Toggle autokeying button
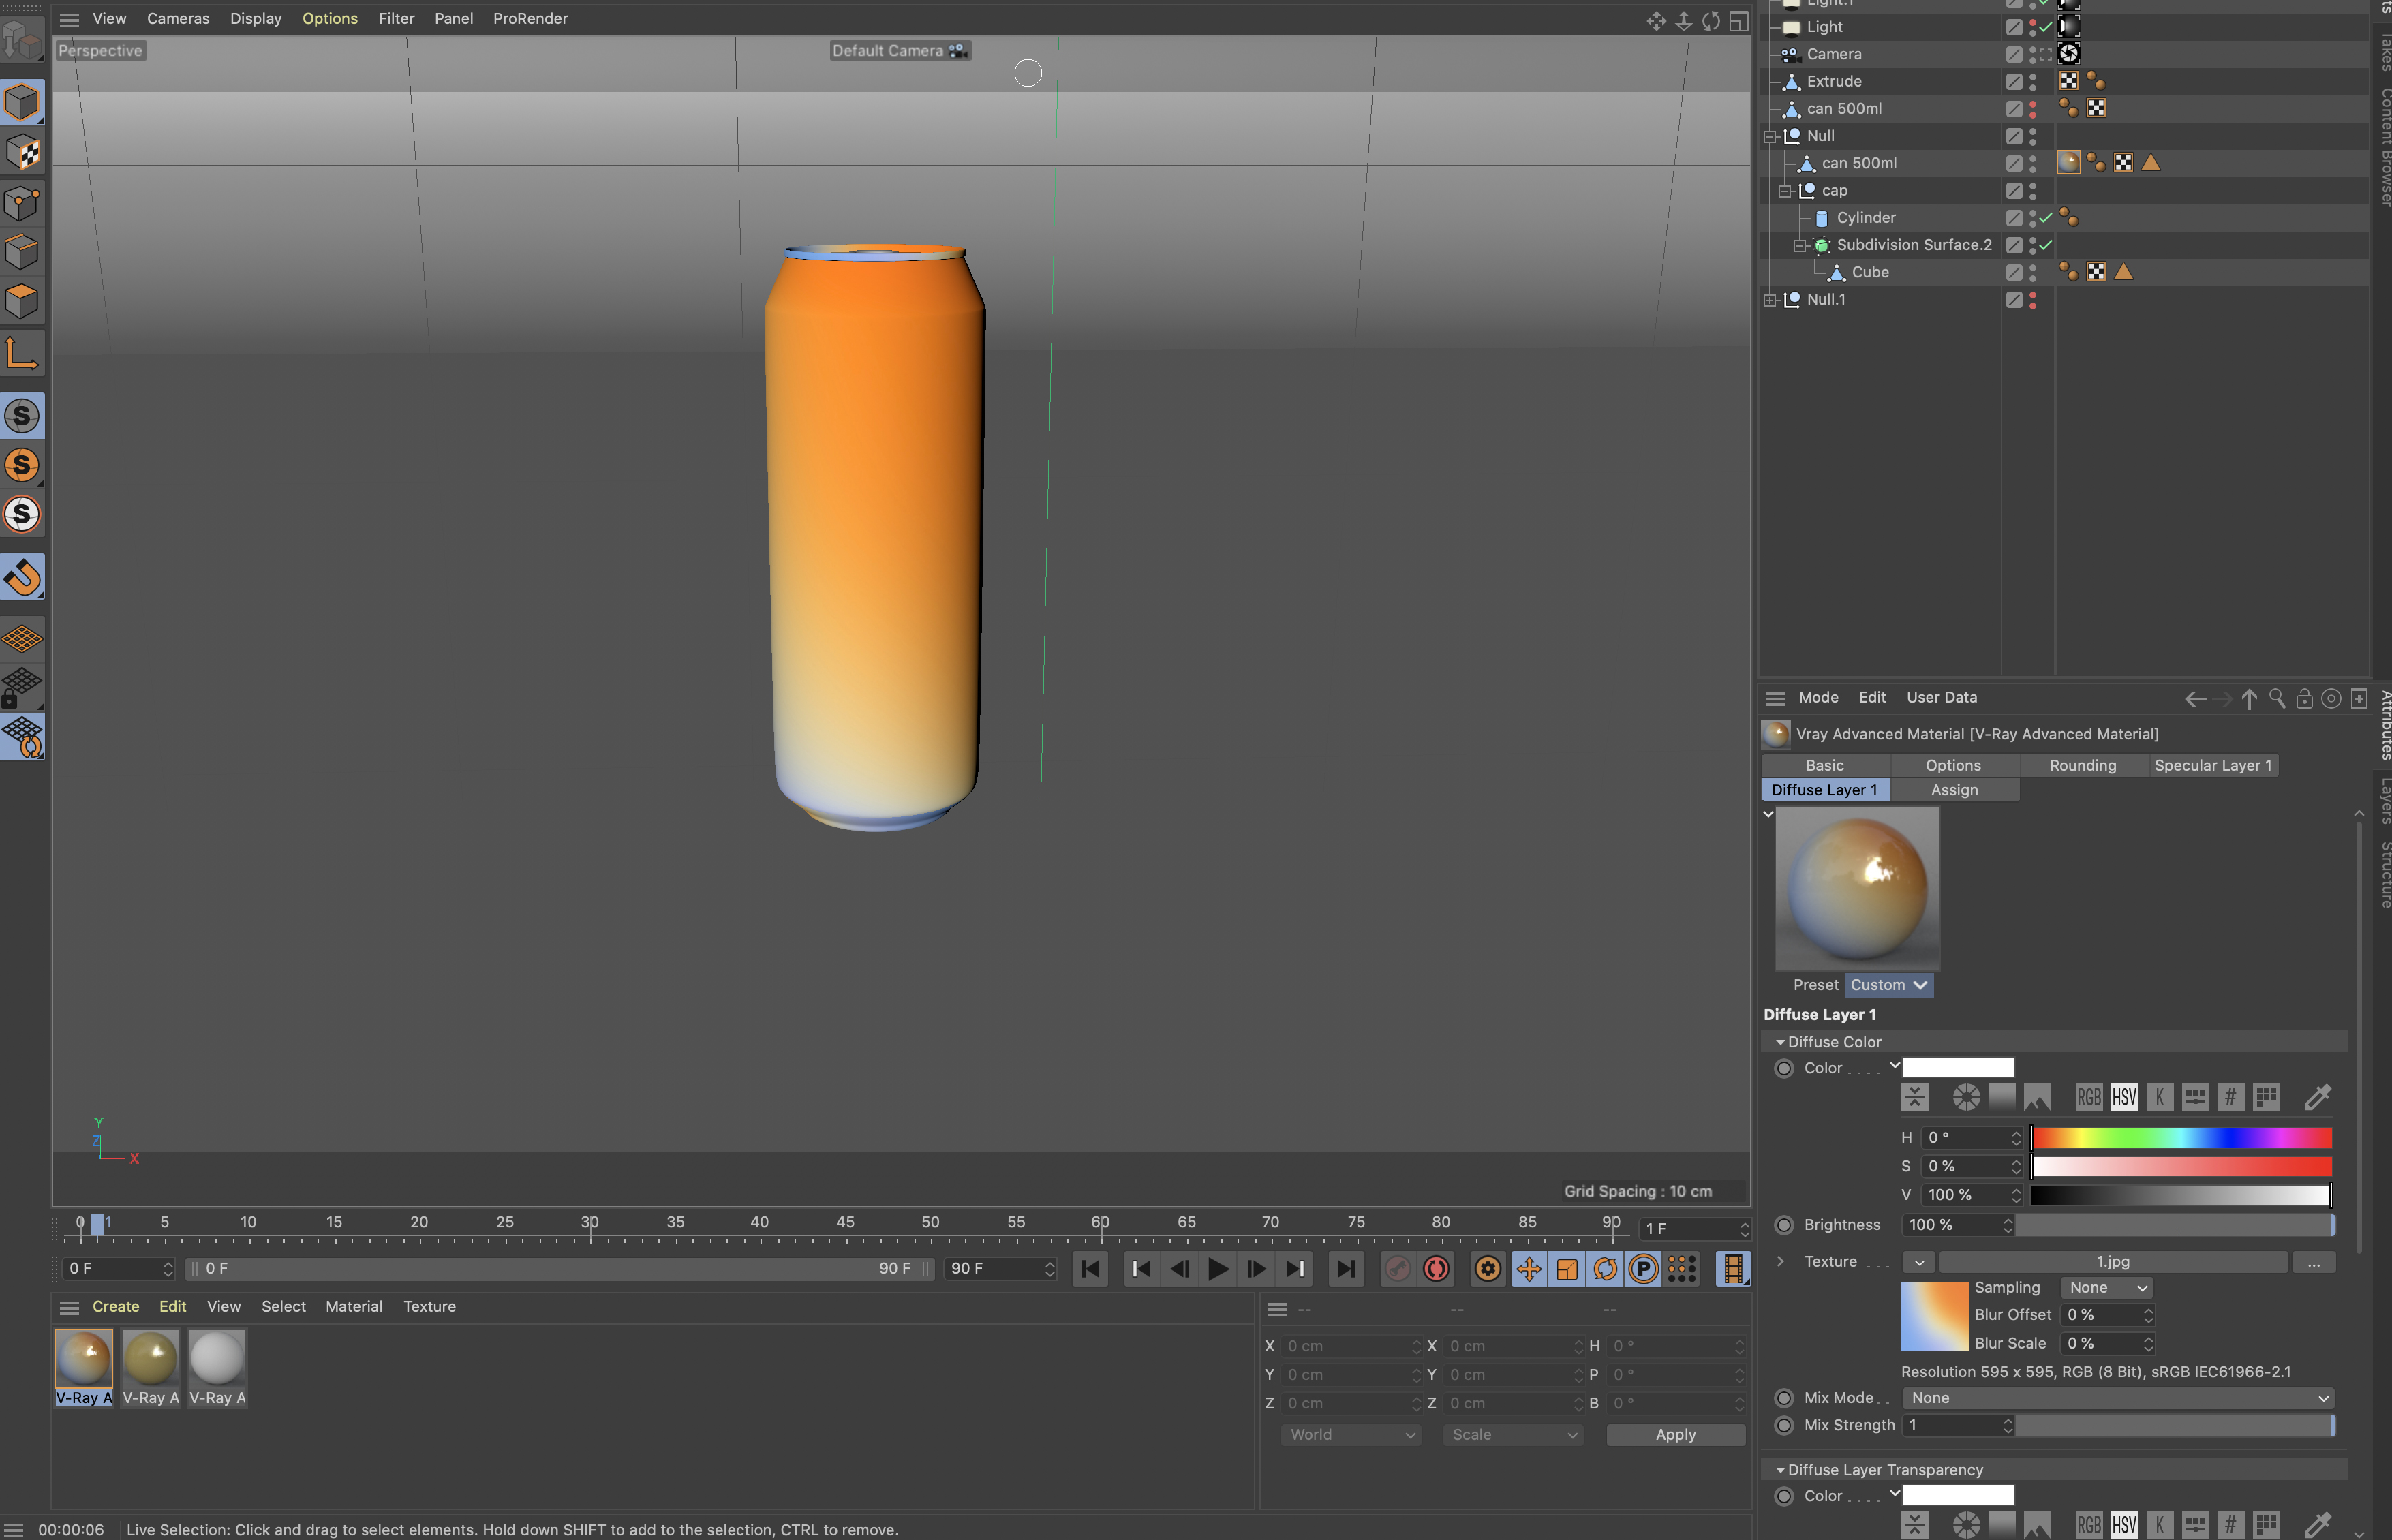2392x1540 pixels. click(1436, 1269)
